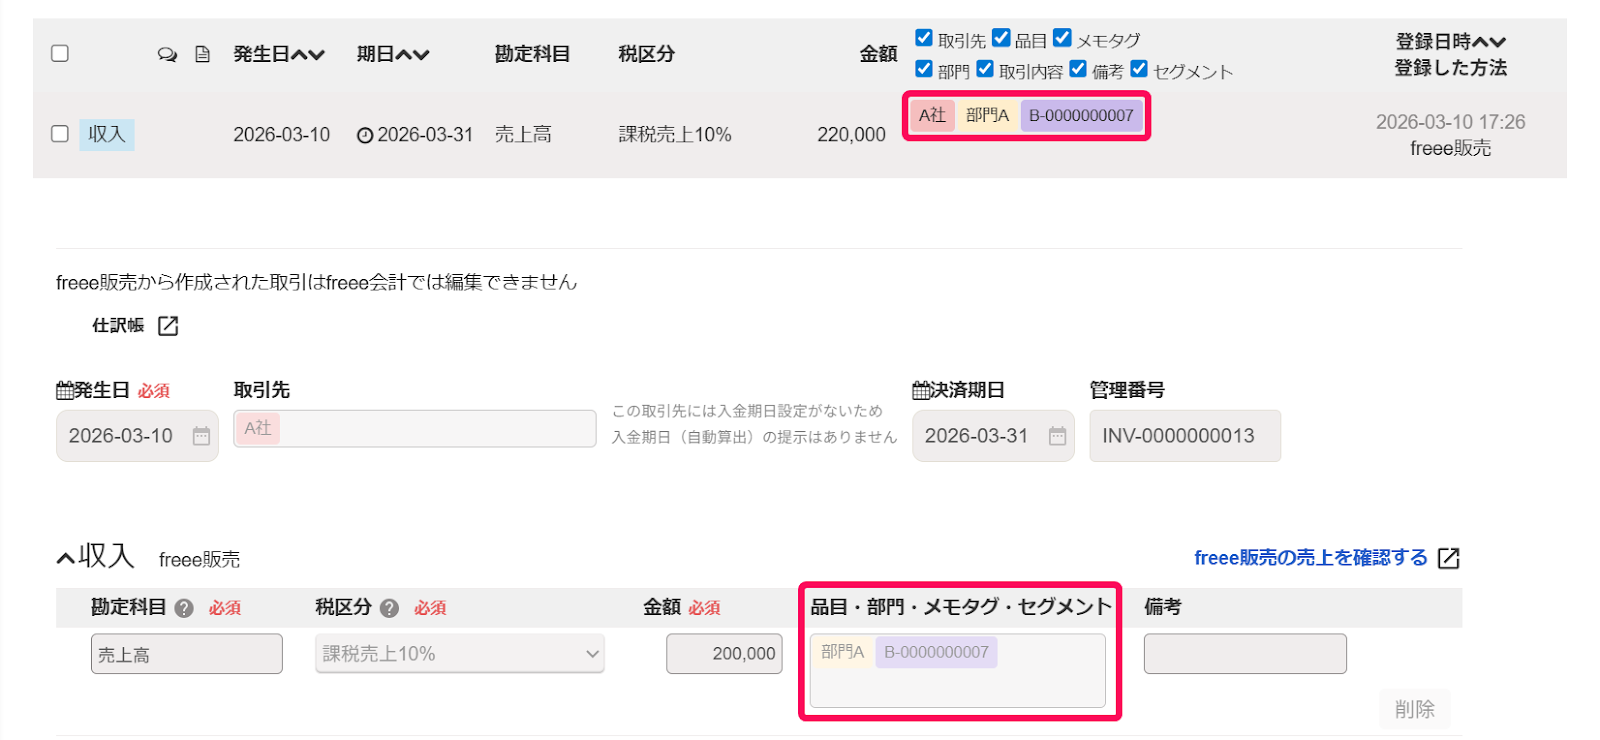The image size is (1600, 740).
Task: Click the empty 備考 input field
Action: 1245,654
